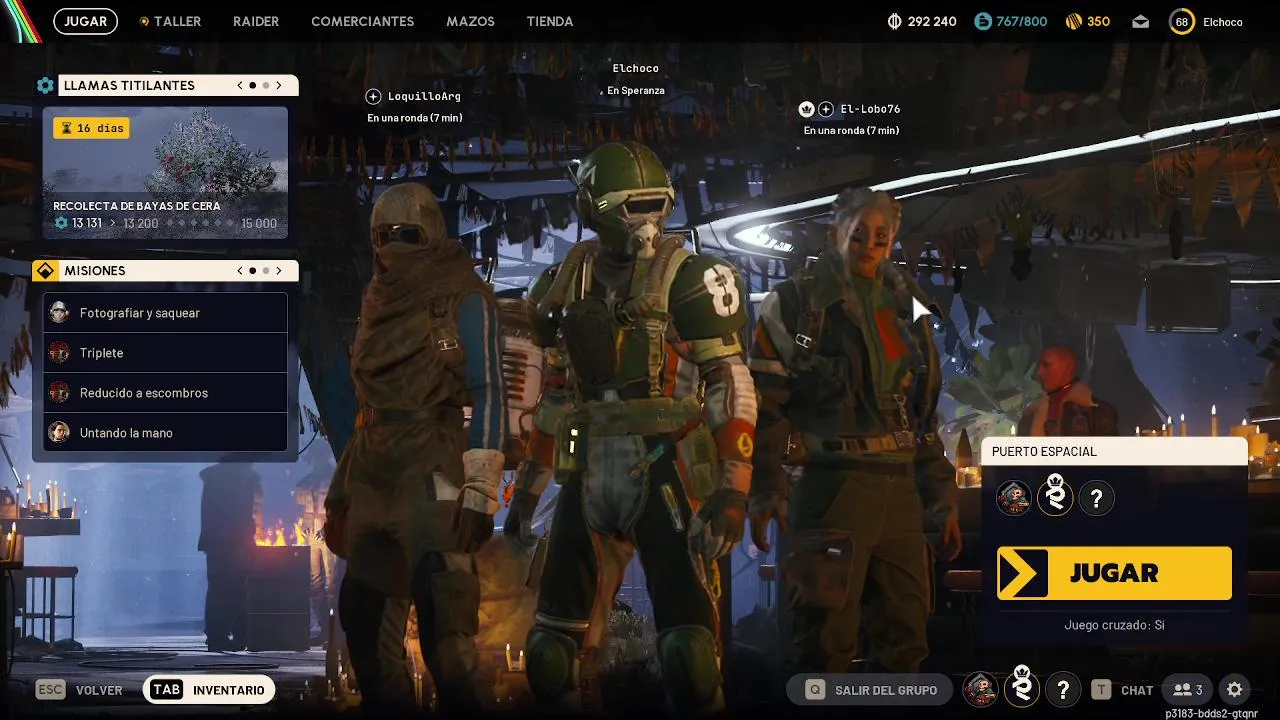Image resolution: width=1280 pixels, height=720 pixels.
Task: Click the snake emblem avatar in bottom bar
Action: (1021, 687)
